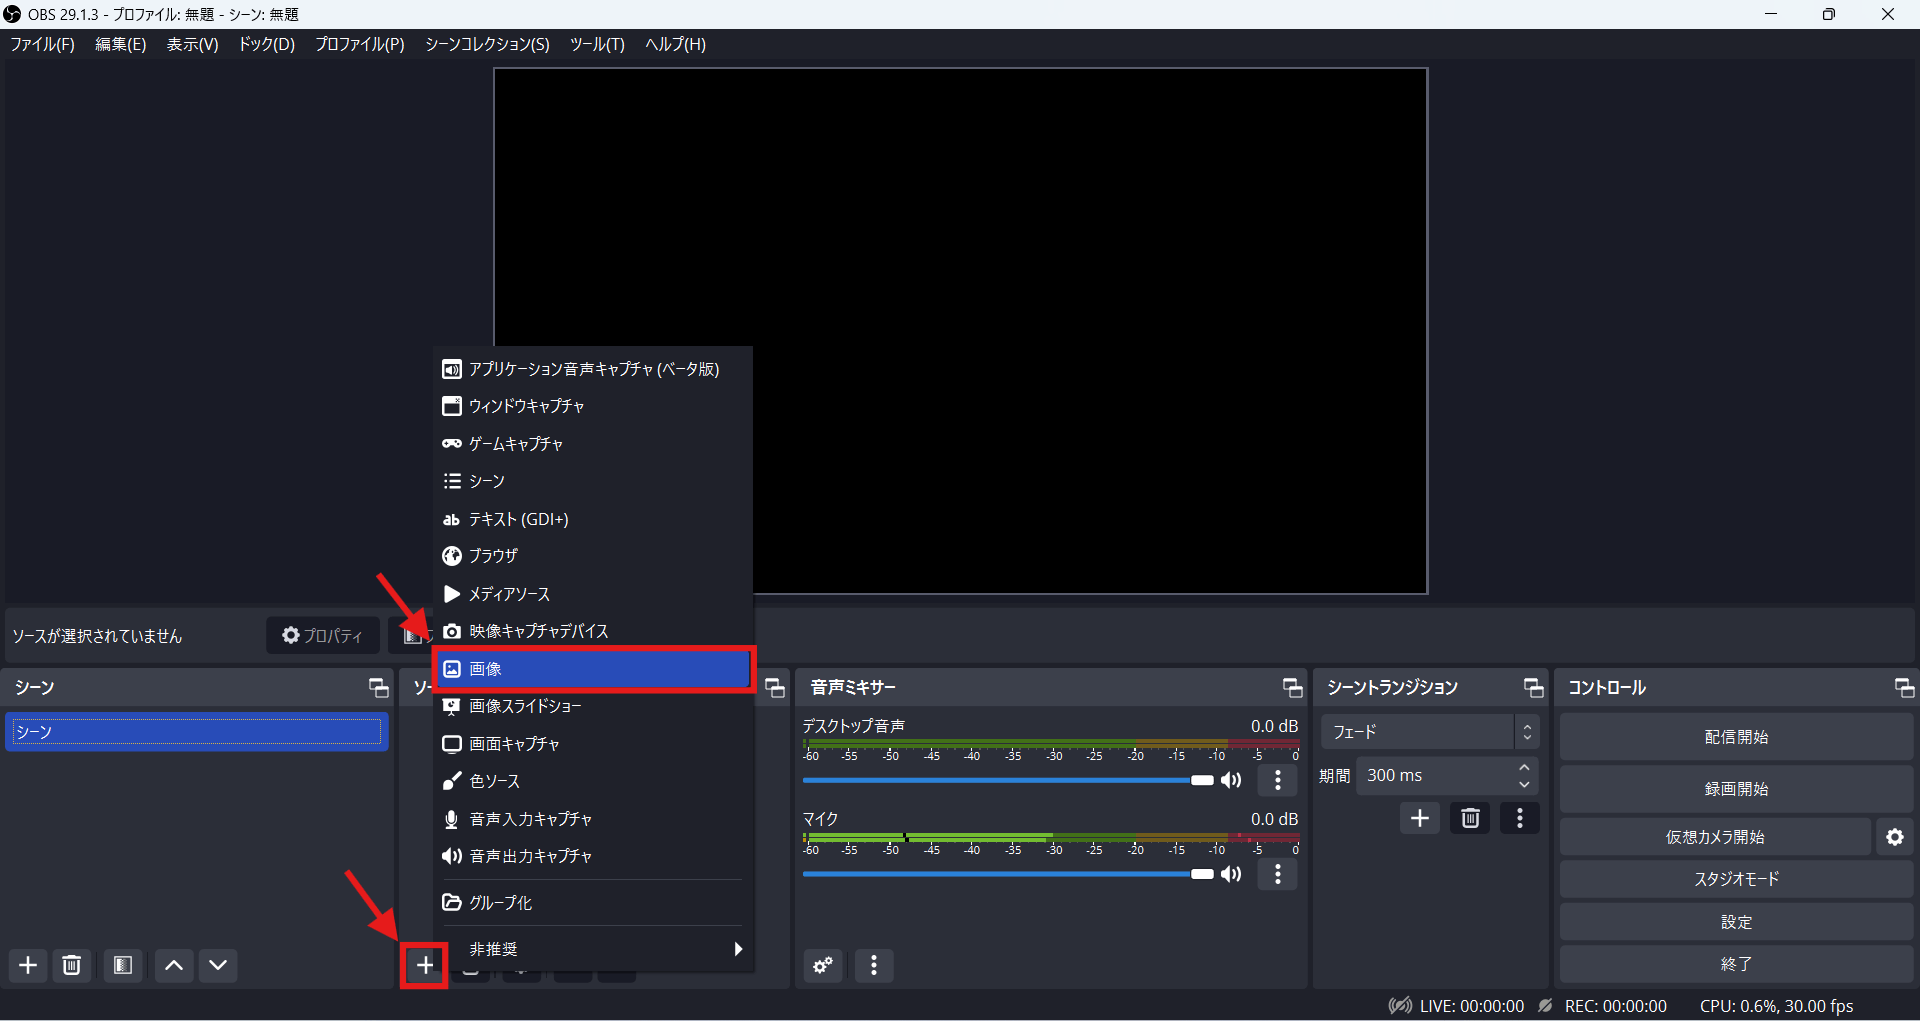Screen dimensions: 1920x1021
Task: Select 映像キャプチャデバイス source
Action: pos(593,631)
